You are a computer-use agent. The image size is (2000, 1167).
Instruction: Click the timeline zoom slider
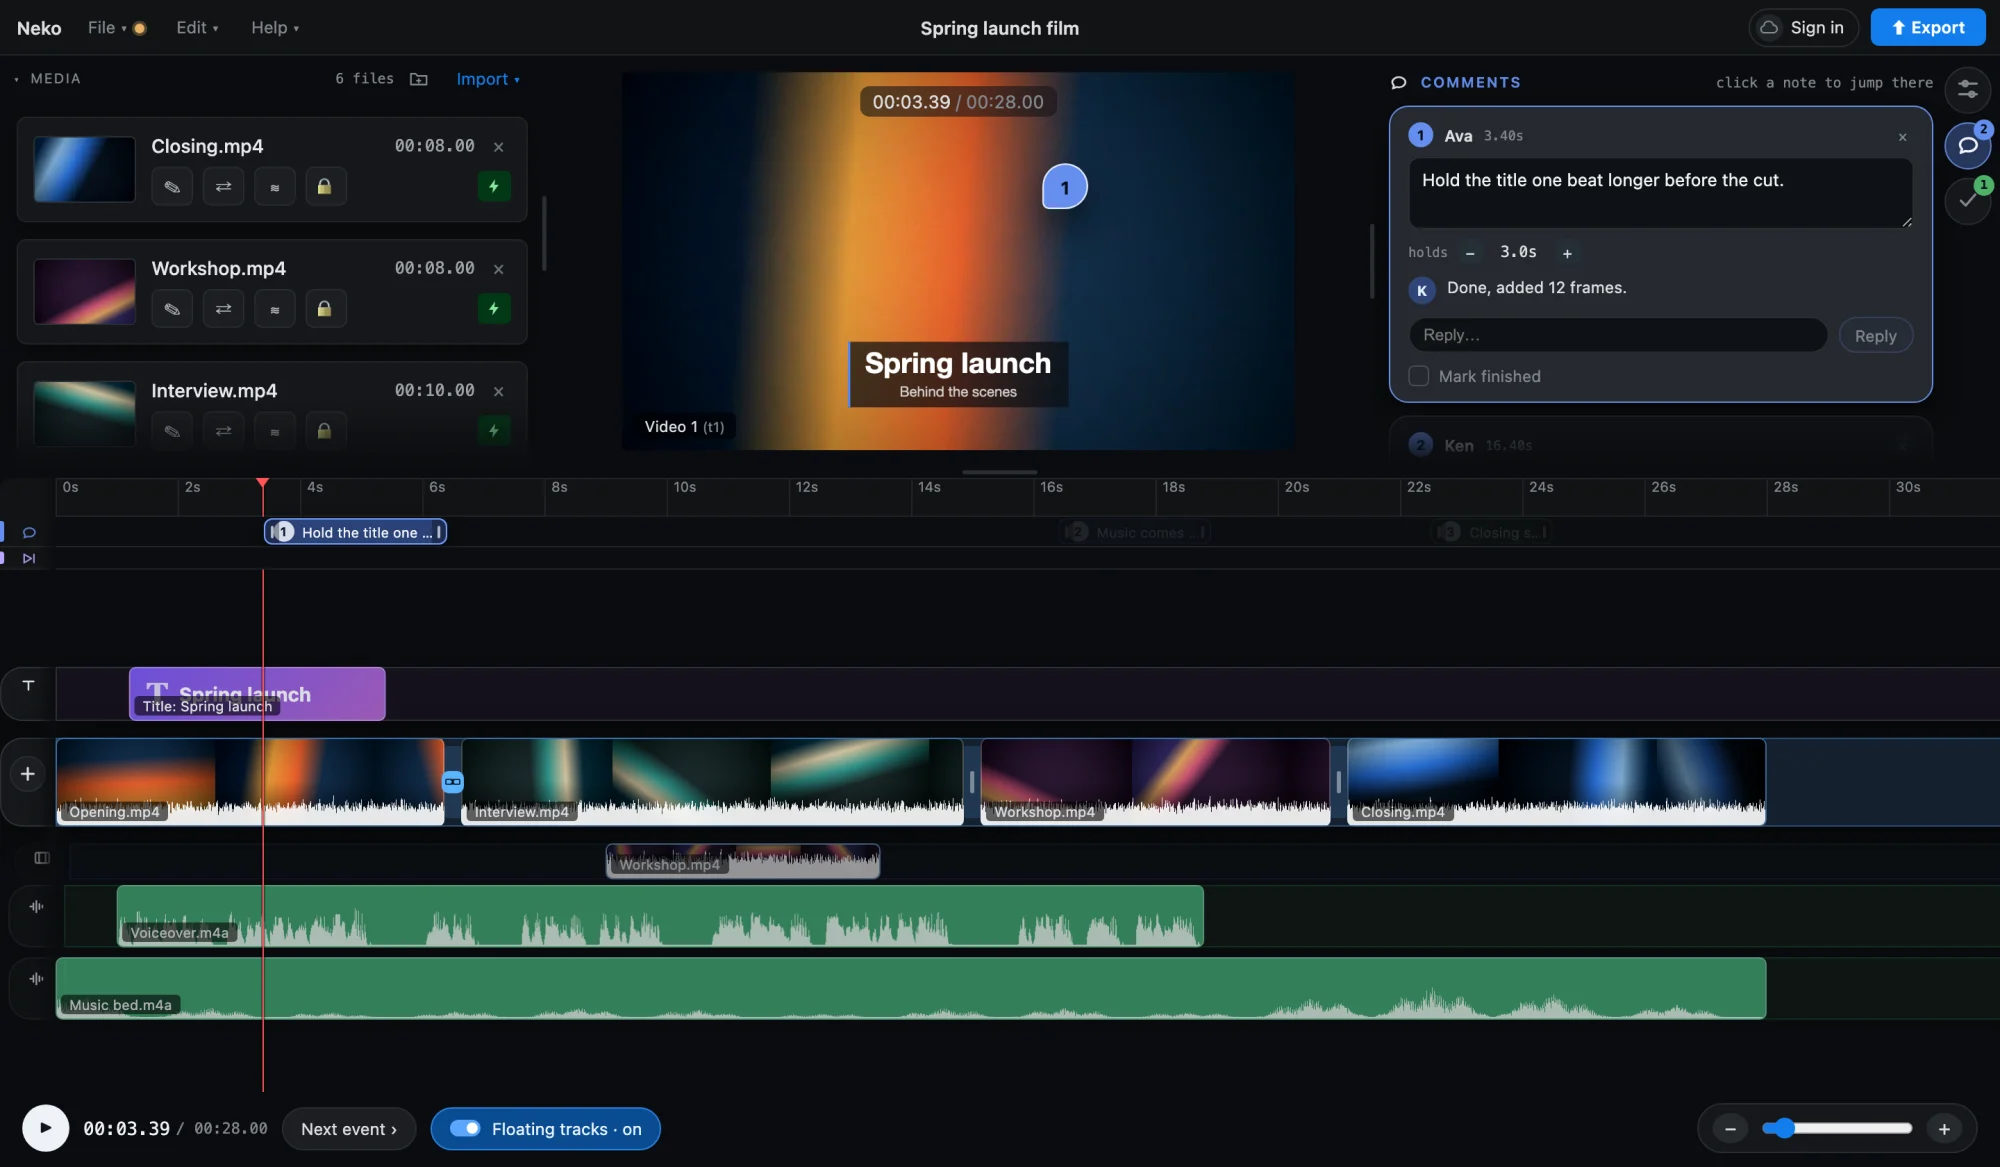(1837, 1129)
